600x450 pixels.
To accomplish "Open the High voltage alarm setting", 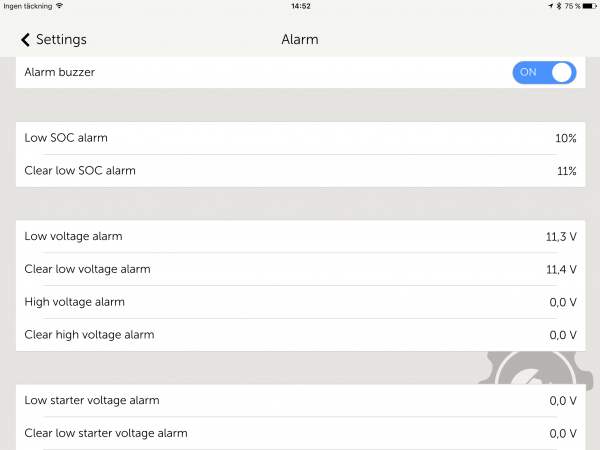I will point(300,302).
